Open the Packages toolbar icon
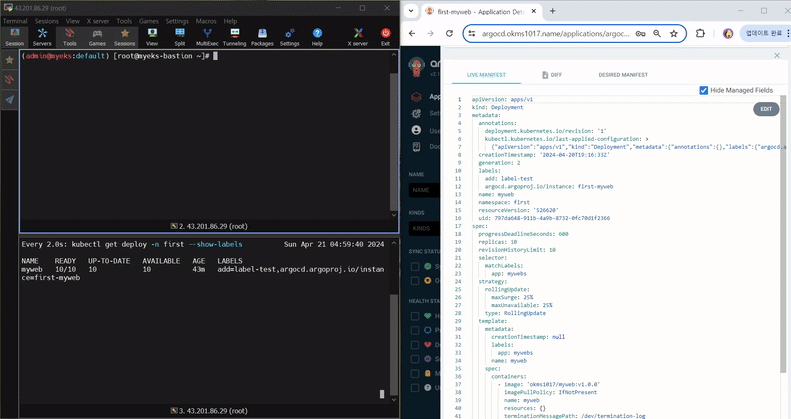Viewport: 791px width, 419px height. (x=262, y=37)
